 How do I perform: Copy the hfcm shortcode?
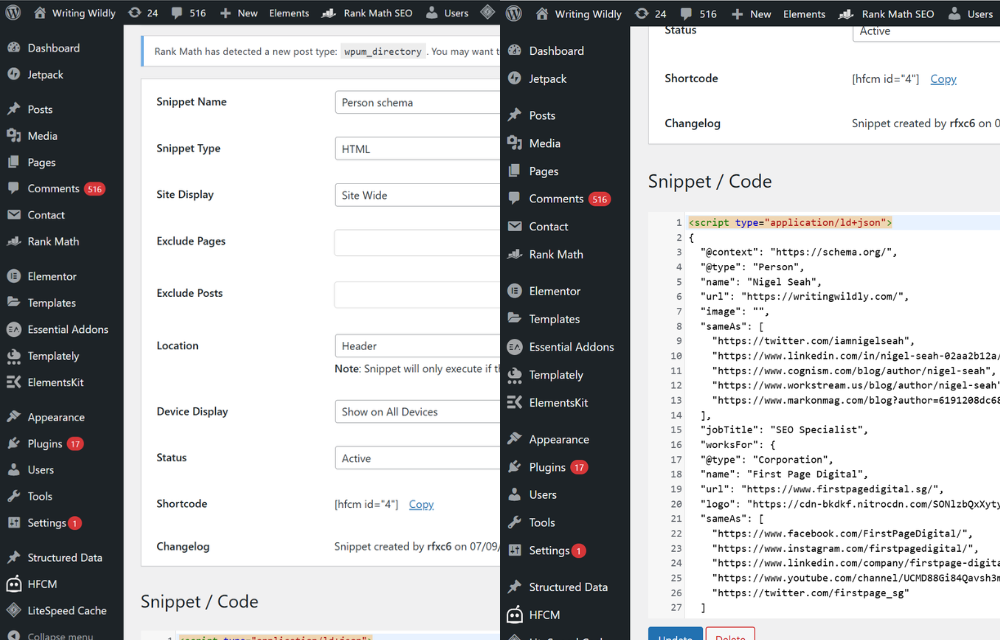(421, 504)
